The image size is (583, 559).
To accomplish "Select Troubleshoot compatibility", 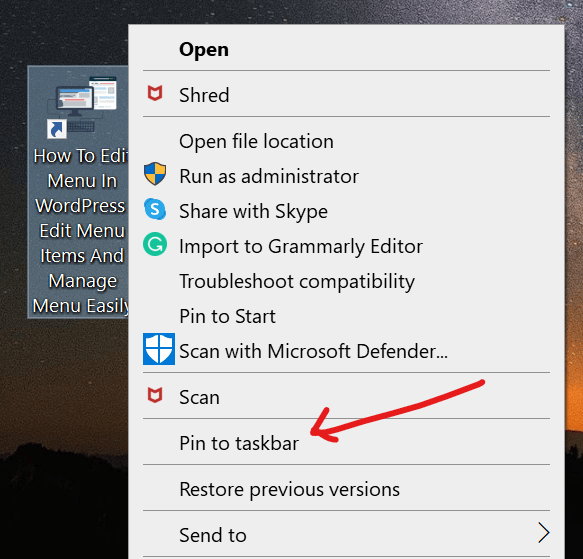I will point(346,281).
